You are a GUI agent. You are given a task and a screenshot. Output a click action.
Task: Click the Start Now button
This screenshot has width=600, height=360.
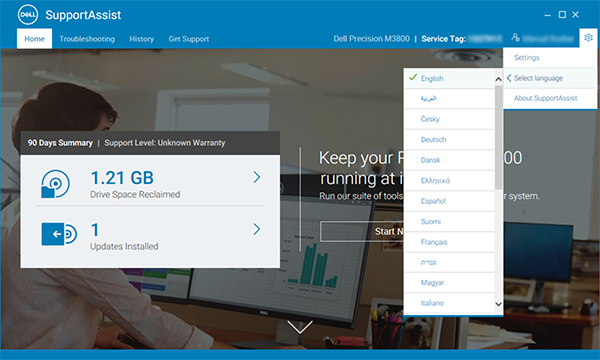(x=362, y=231)
